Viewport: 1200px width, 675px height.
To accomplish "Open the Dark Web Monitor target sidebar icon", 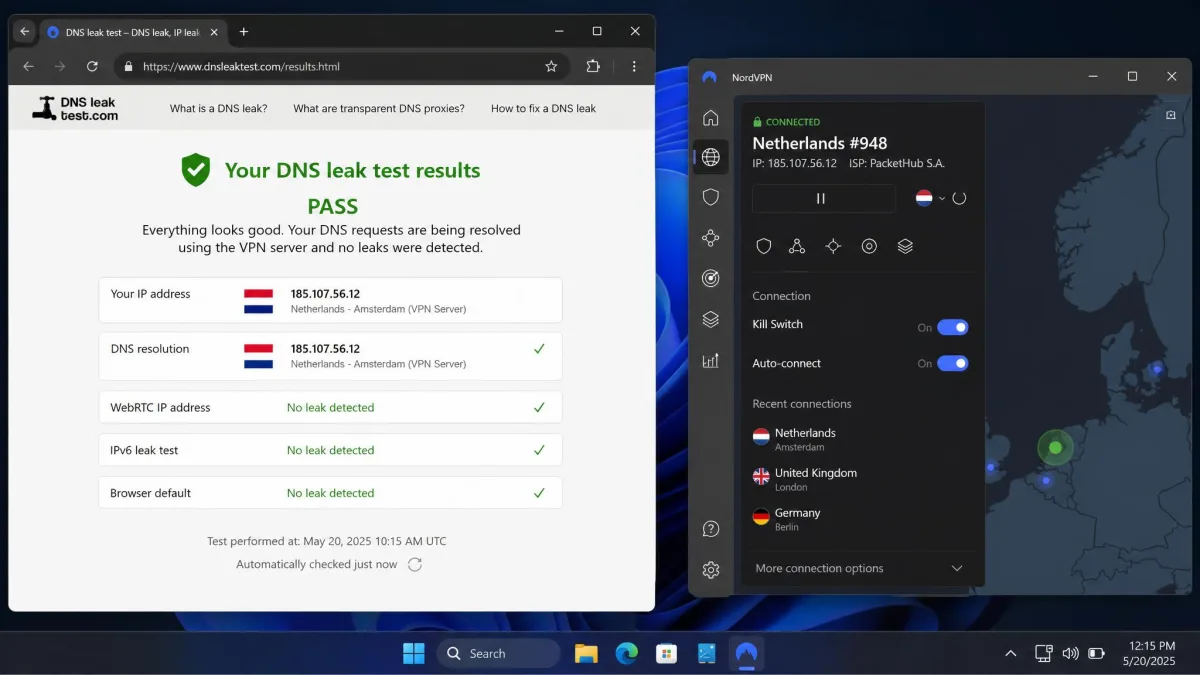I will pos(710,279).
